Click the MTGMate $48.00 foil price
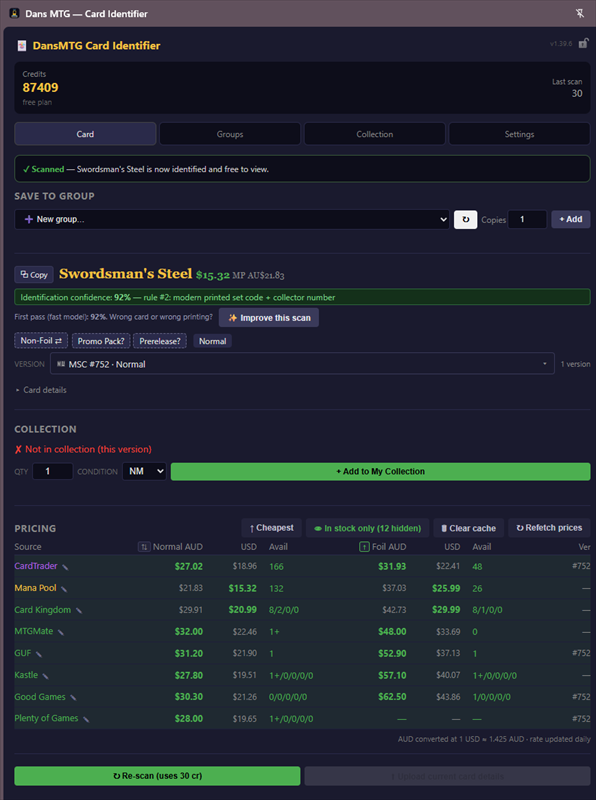Viewport: 596px width, 800px height. coord(392,632)
